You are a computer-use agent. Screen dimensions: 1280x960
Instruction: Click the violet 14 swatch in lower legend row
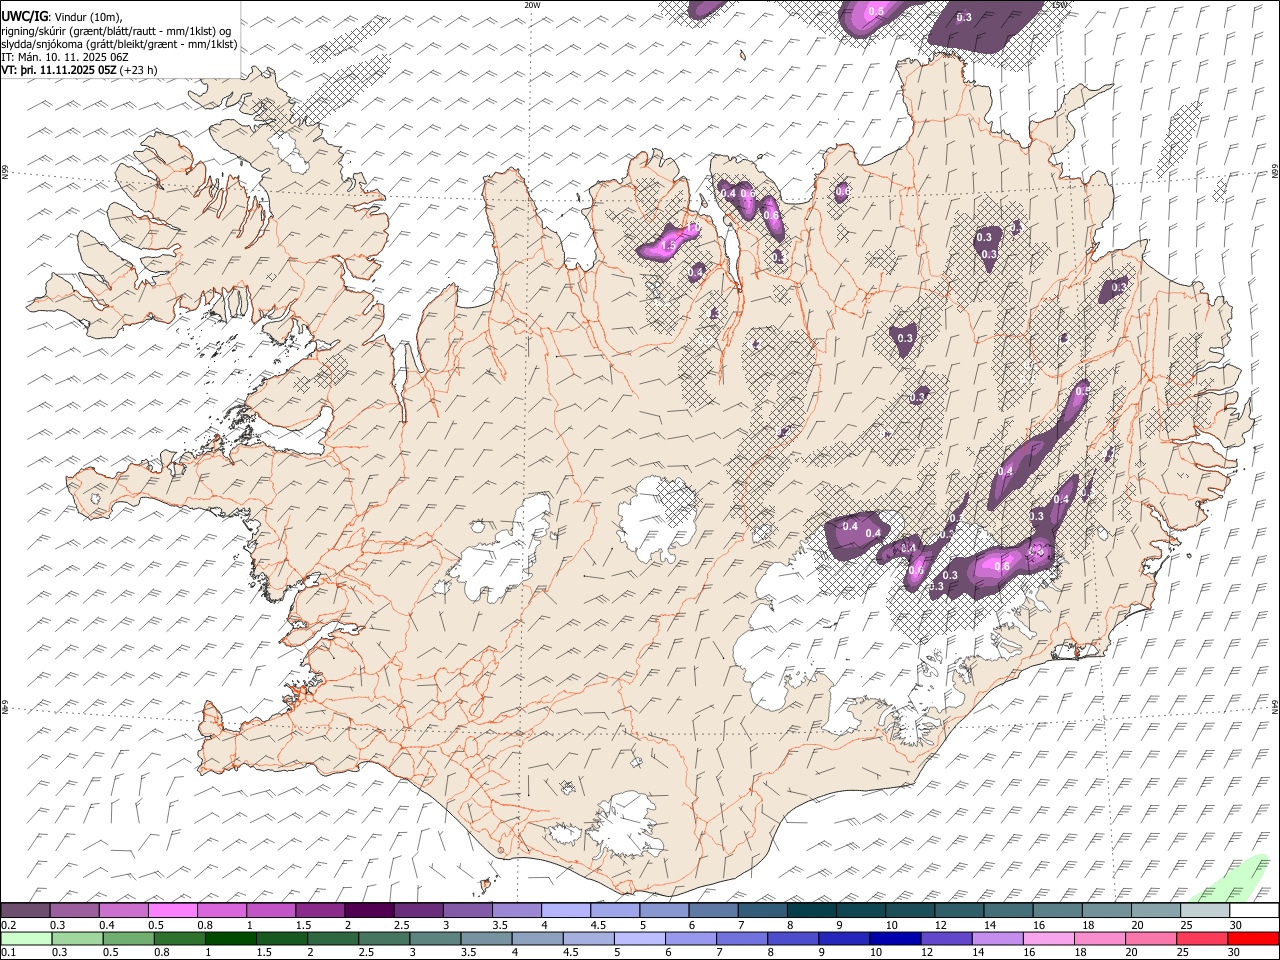998,939
